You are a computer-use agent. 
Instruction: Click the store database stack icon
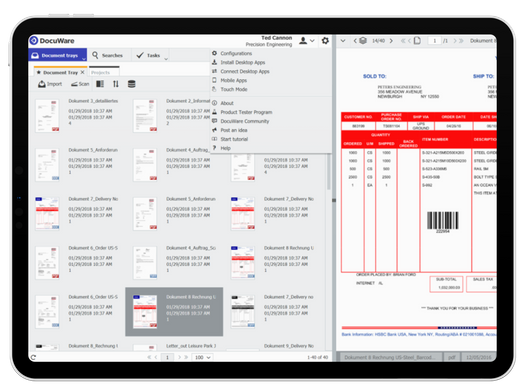coord(132,84)
